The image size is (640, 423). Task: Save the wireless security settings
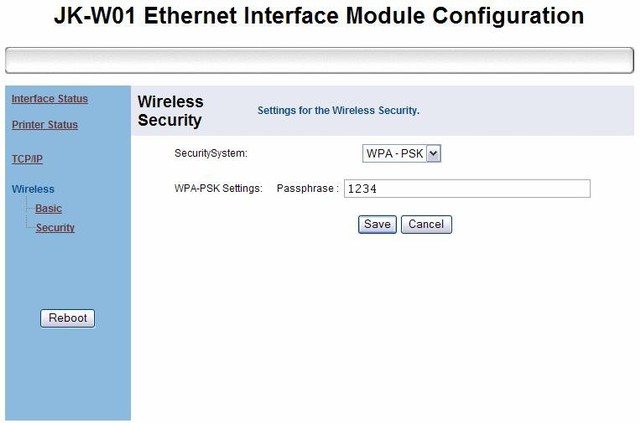click(377, 224)
